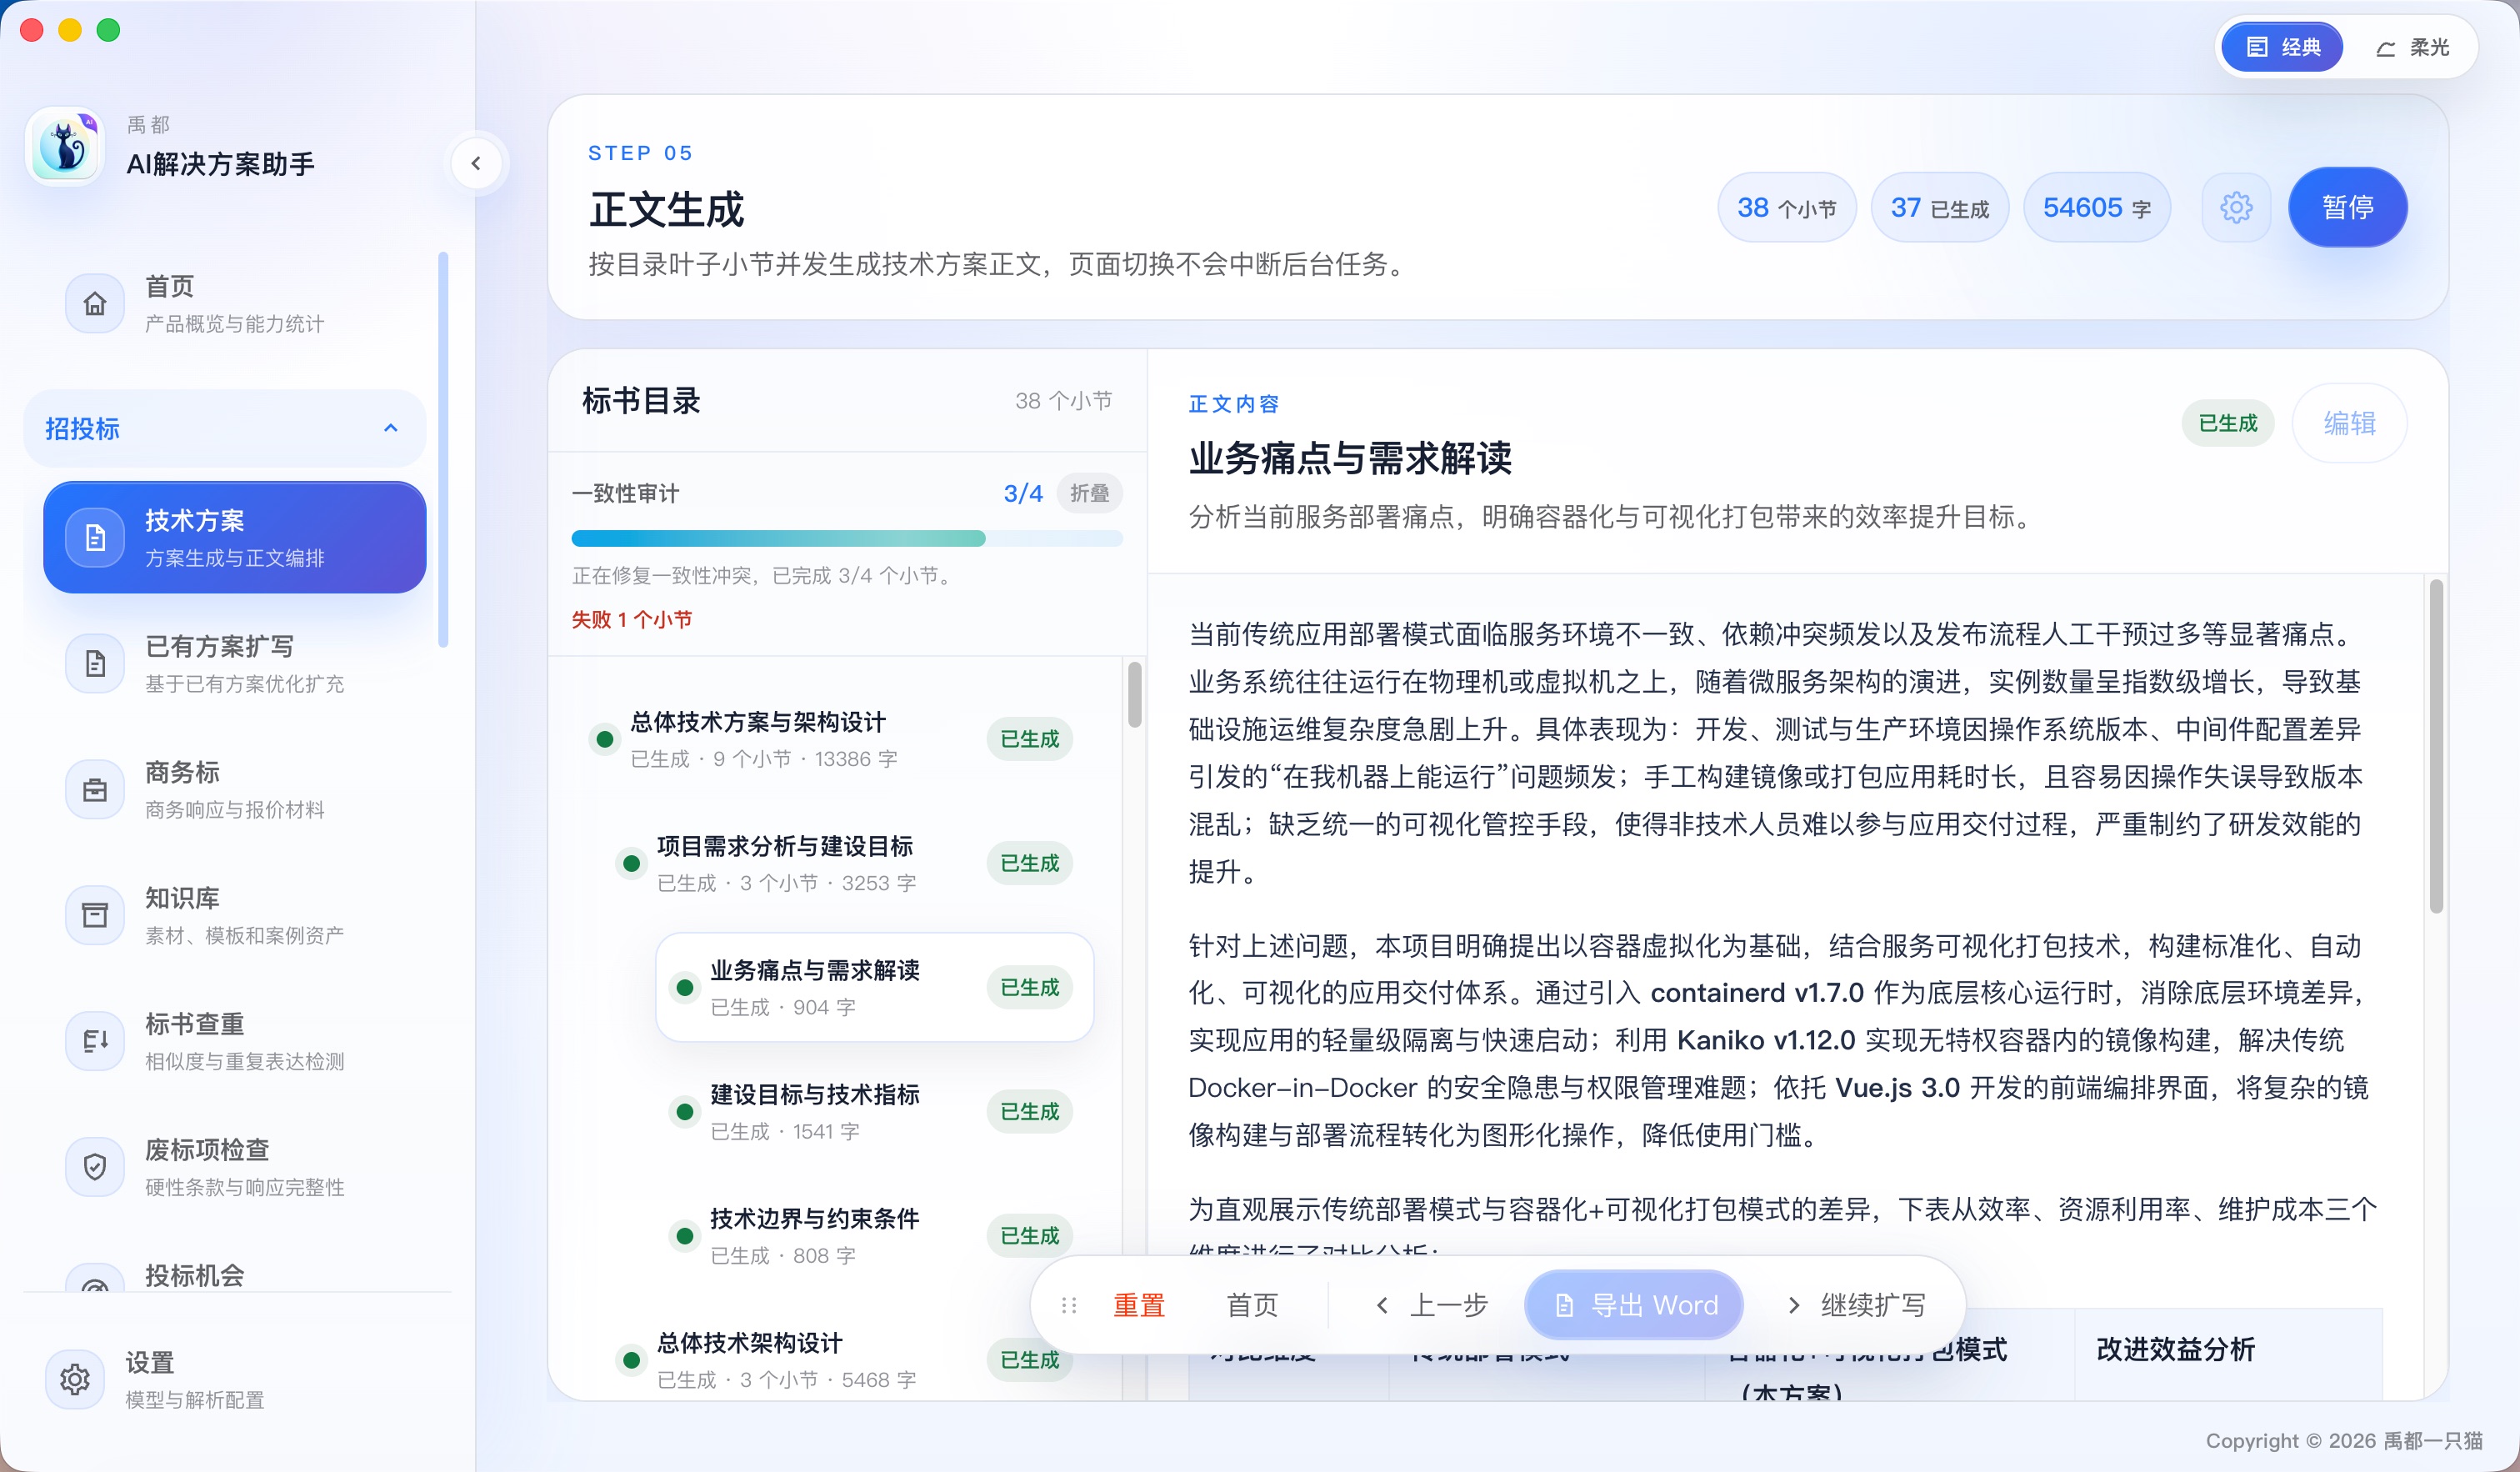Viewport: 2520px width, 1472px height.
Task: Open 投标机会 in sidebar
Action: point(235,1275)
